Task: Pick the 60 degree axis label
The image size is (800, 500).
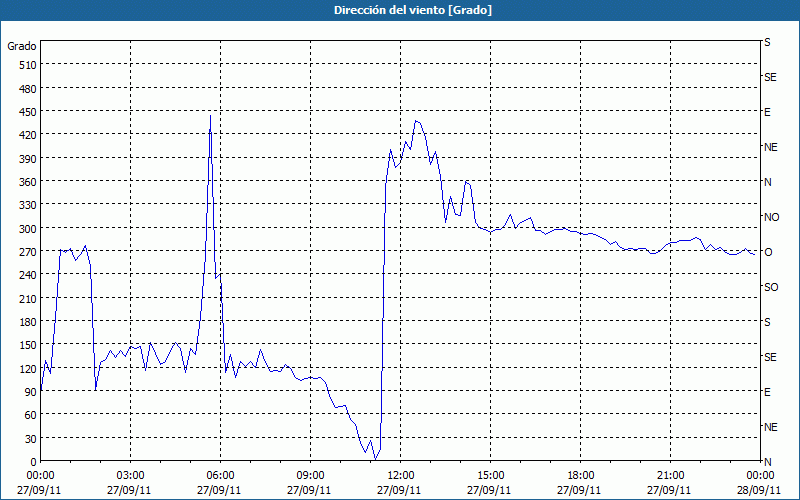Action: pyautogui.click(x=31, y=415)
